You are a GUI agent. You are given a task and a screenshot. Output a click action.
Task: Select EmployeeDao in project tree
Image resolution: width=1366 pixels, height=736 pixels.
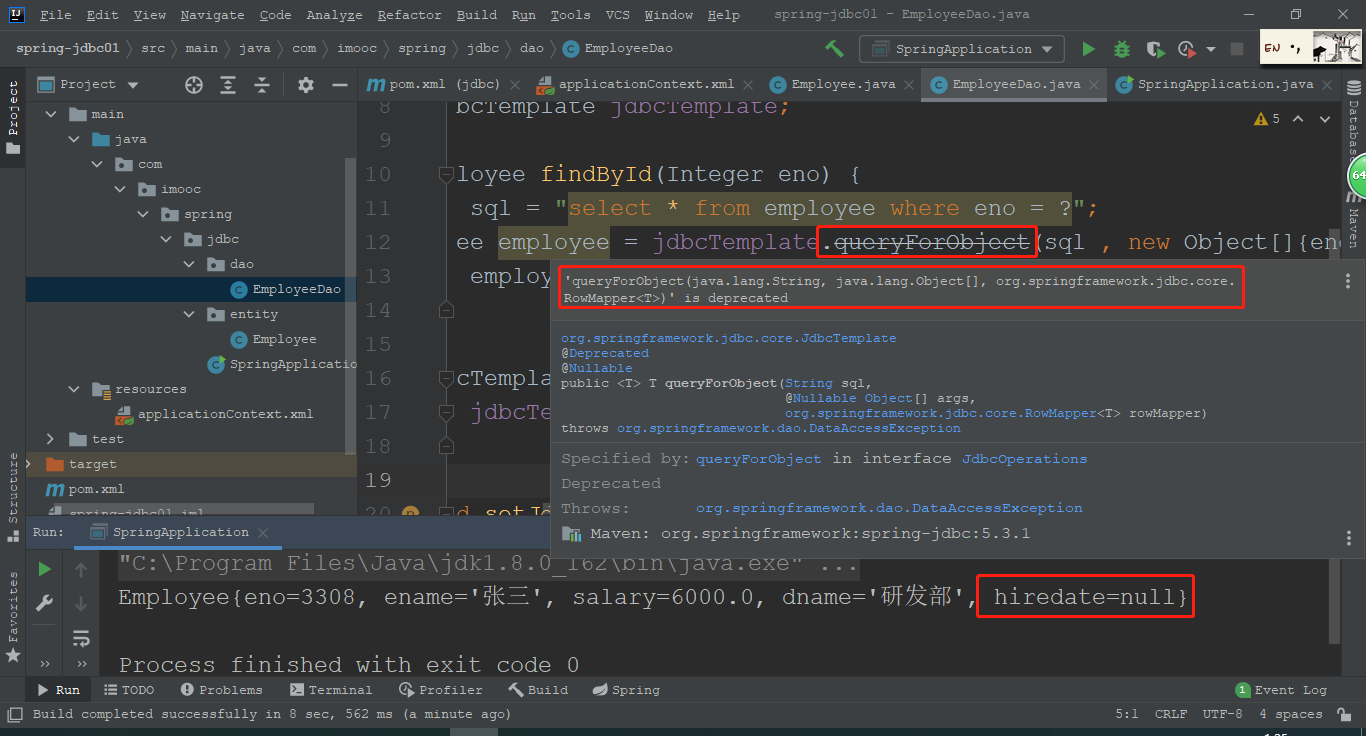pos(296,289)
